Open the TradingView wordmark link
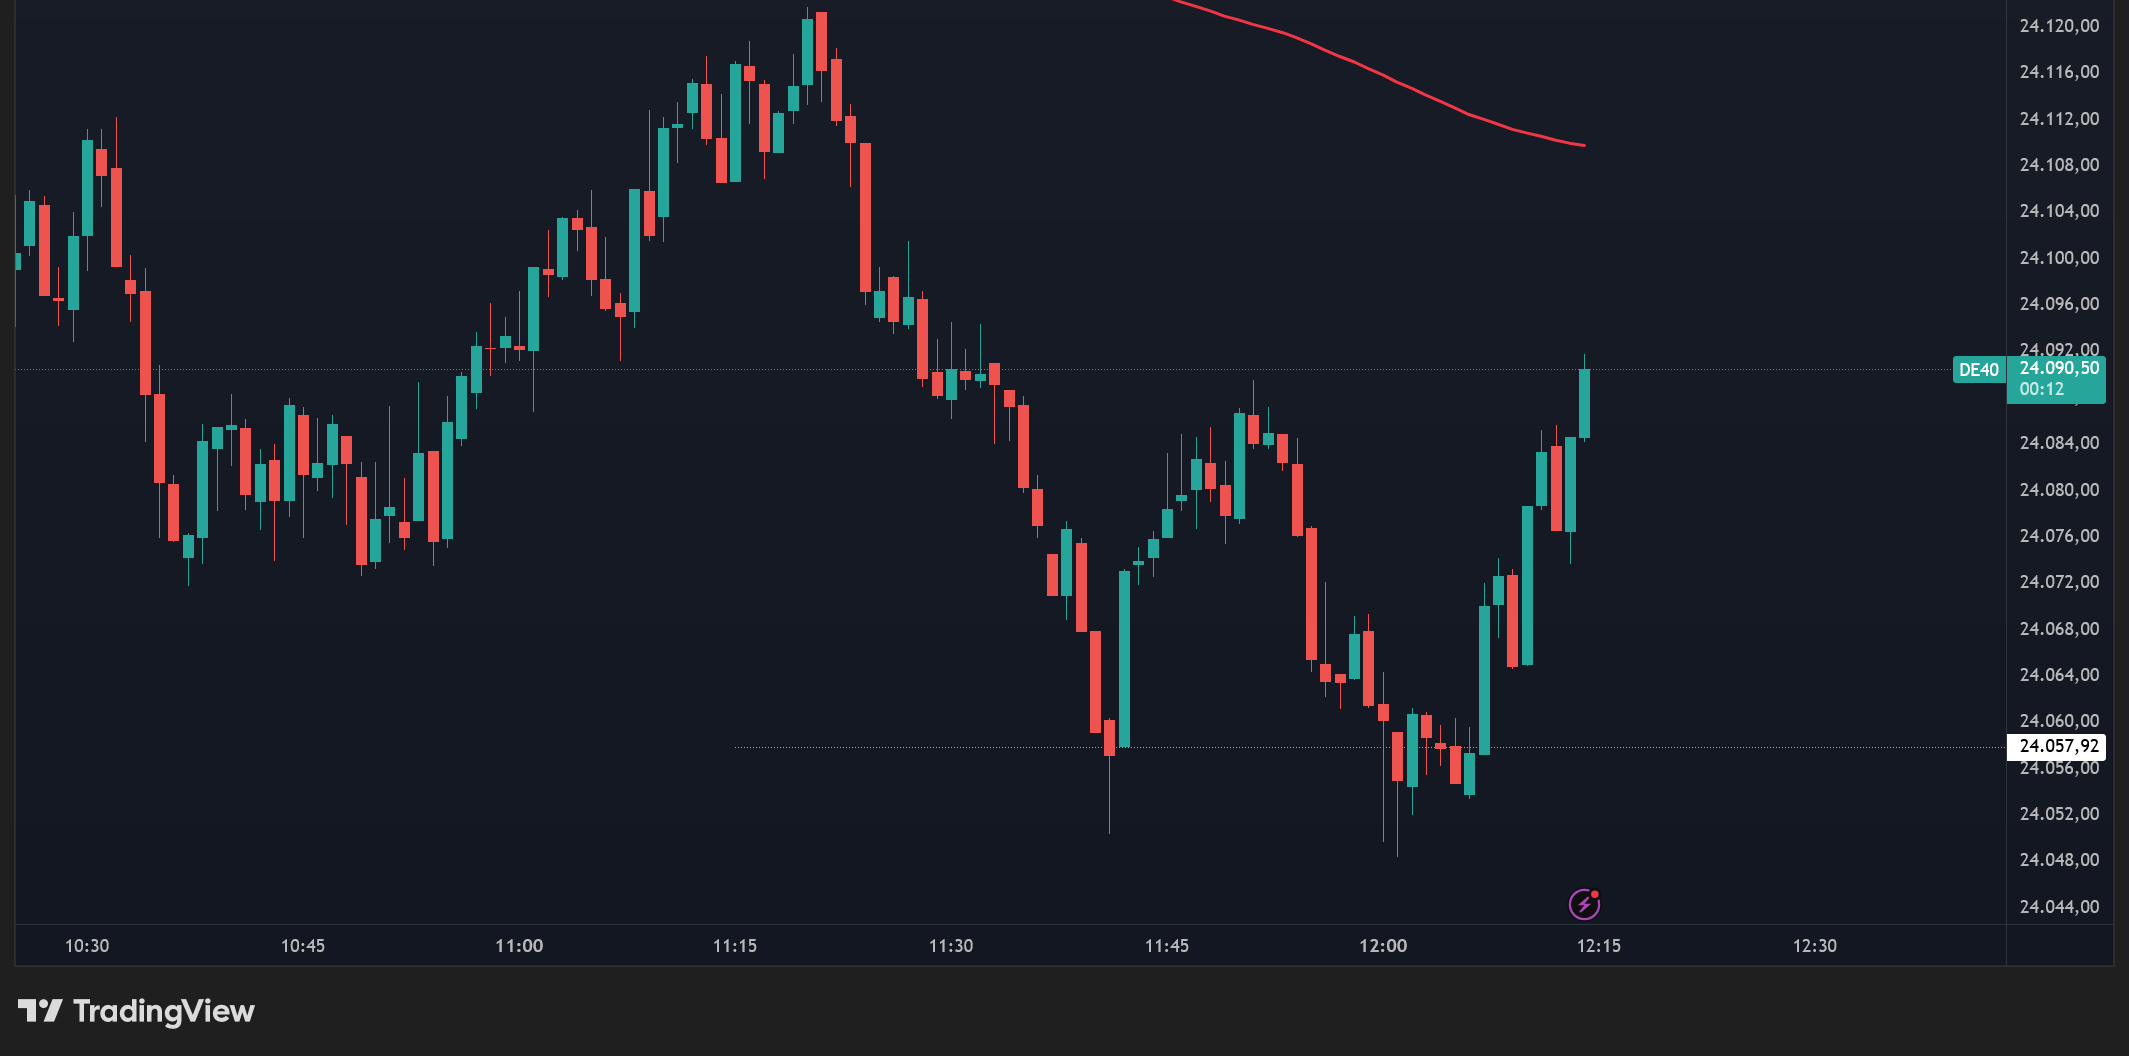This screenshot has height=1056, width=2129. (x=164, y=1011)
